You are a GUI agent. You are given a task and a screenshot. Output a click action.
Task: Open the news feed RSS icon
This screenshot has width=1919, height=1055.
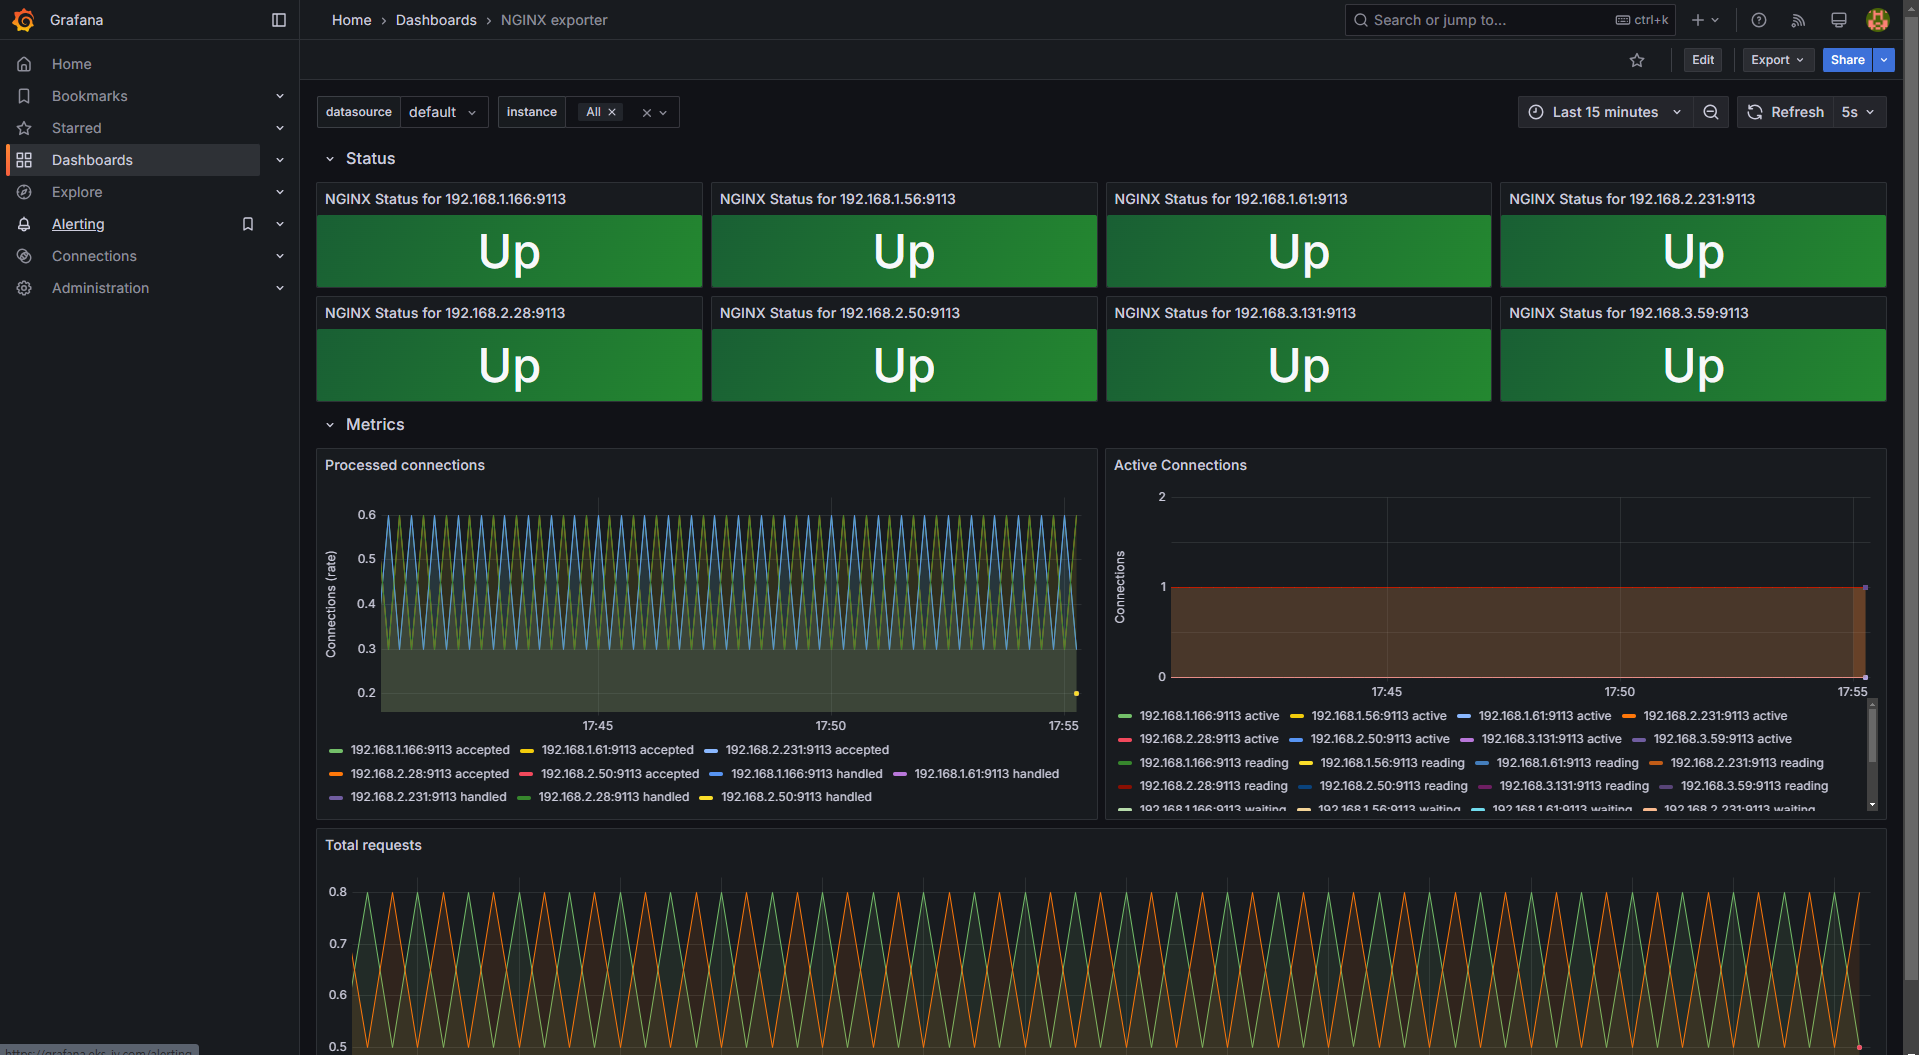1798,20
